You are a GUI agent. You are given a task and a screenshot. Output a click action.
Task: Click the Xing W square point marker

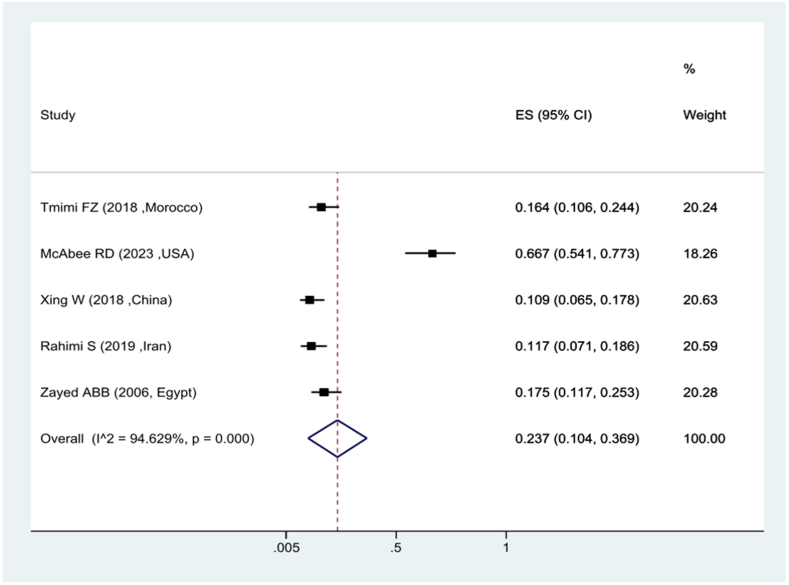(310, 300)
